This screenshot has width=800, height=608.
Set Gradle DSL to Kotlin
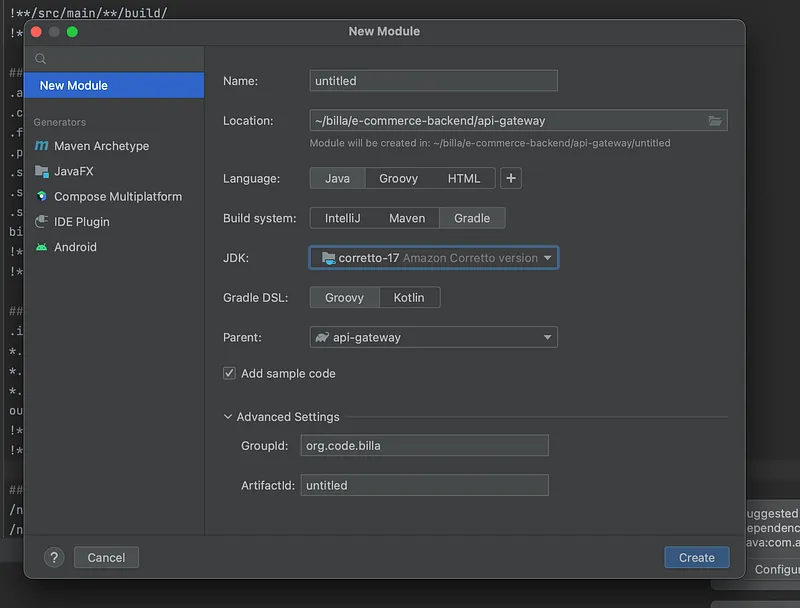click(x=409, y=297)
